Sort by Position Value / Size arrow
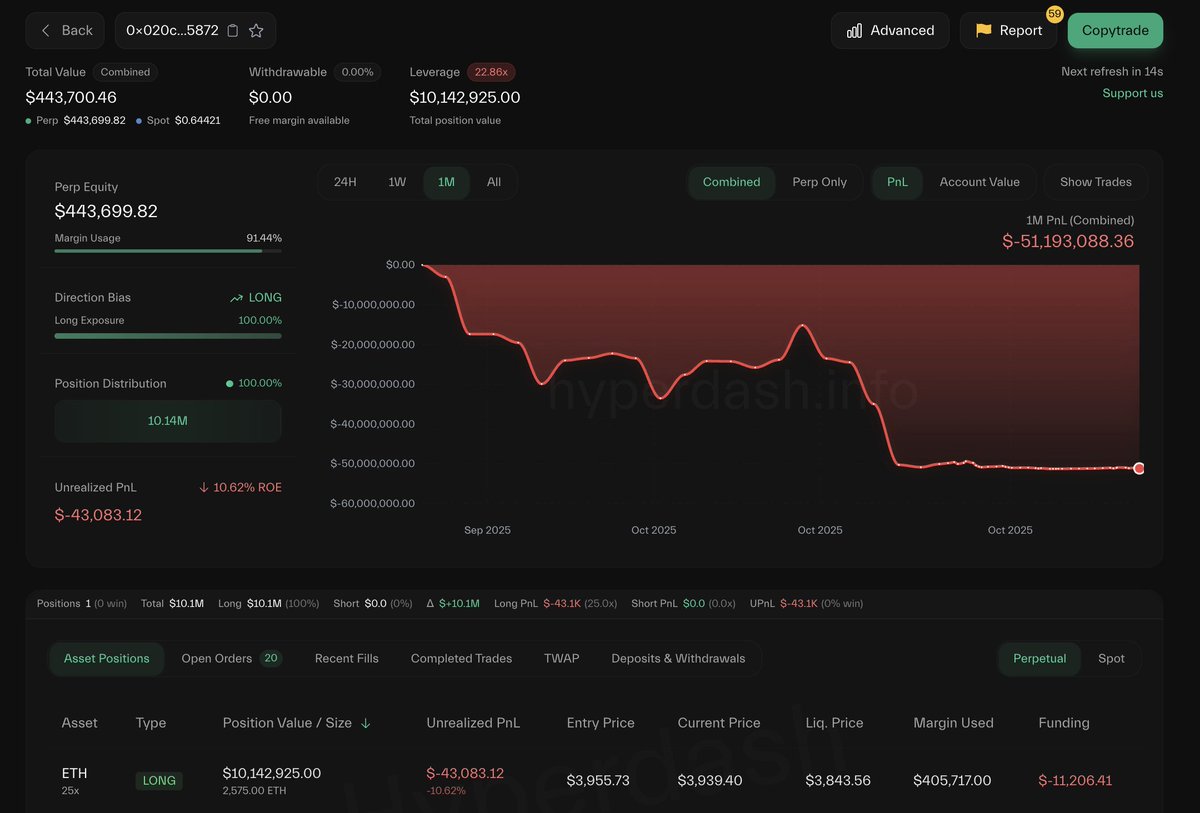Image resolution: width=1200 pixels, height=813 pixels. click(365, 723)
